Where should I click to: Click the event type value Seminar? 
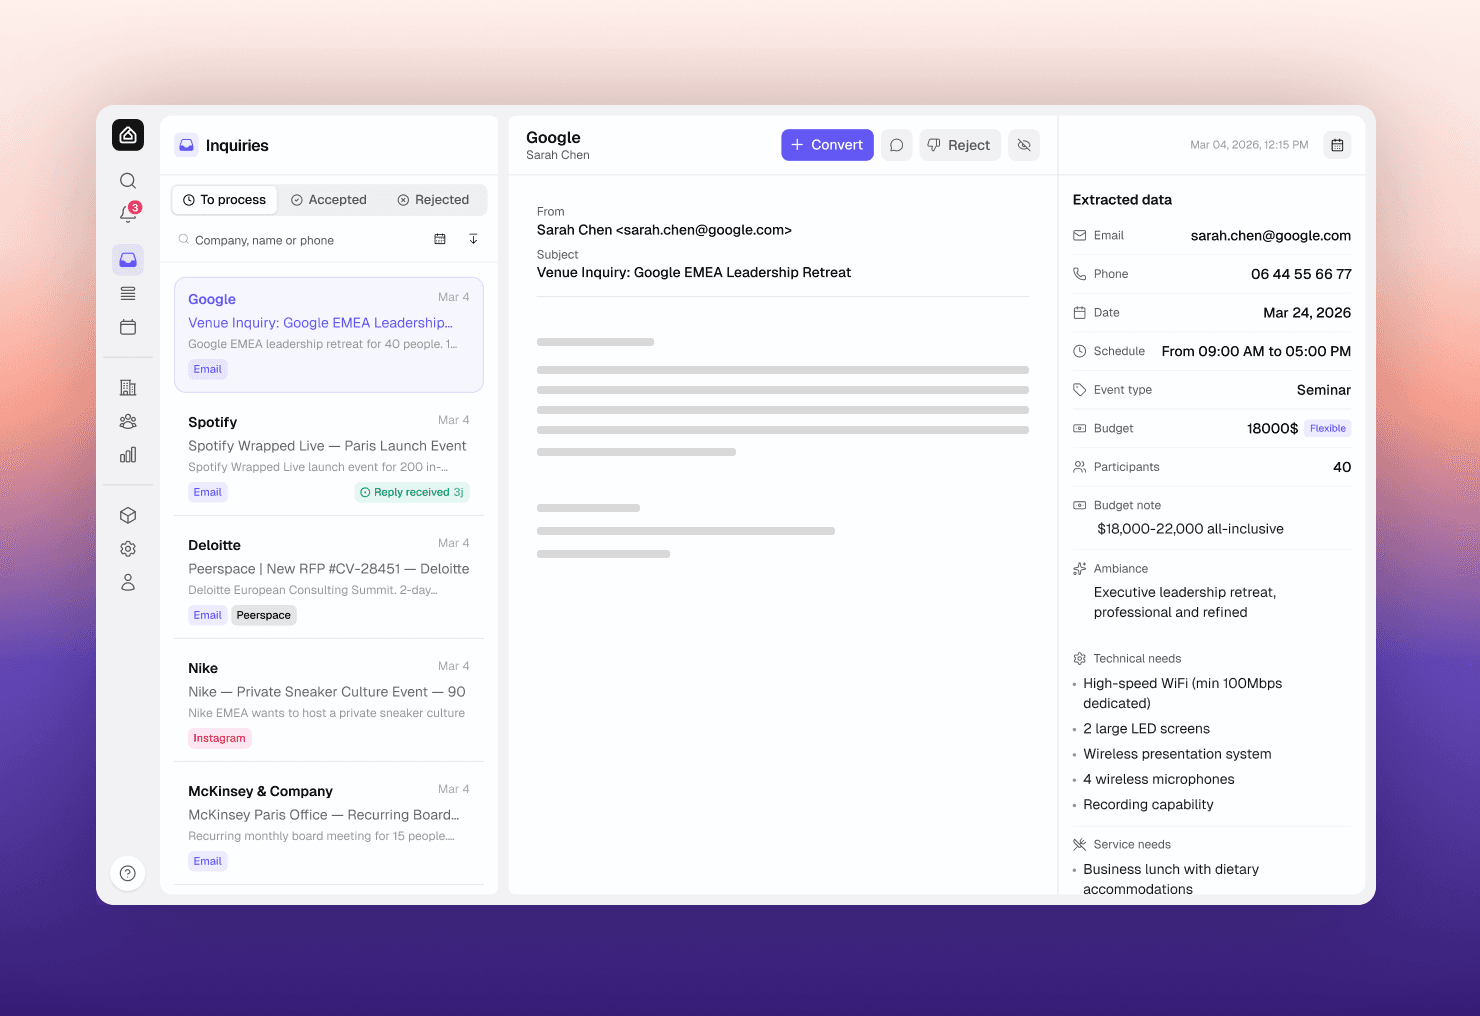point(1324,390)
